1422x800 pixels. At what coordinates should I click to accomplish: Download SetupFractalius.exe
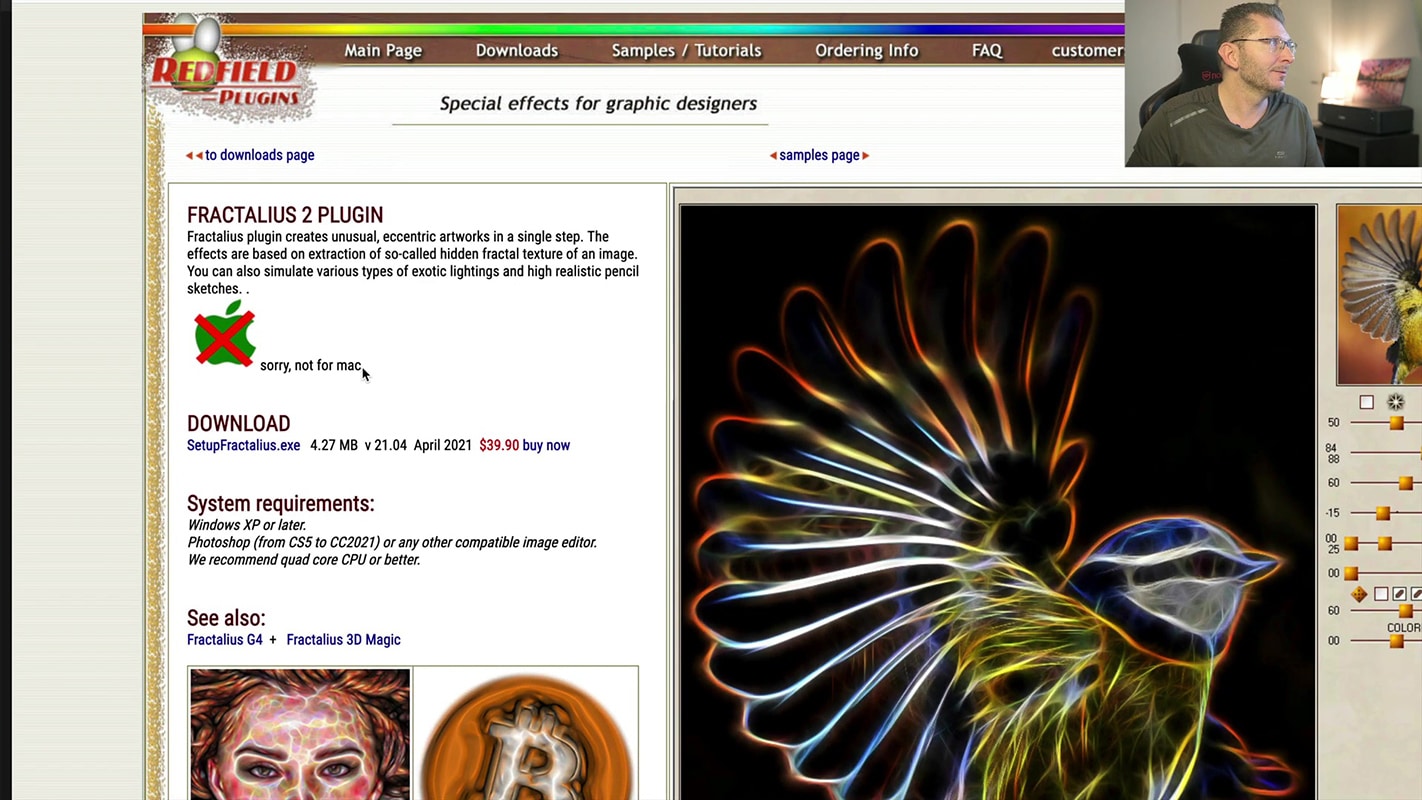pyautogui.click(x=243, y=445)
